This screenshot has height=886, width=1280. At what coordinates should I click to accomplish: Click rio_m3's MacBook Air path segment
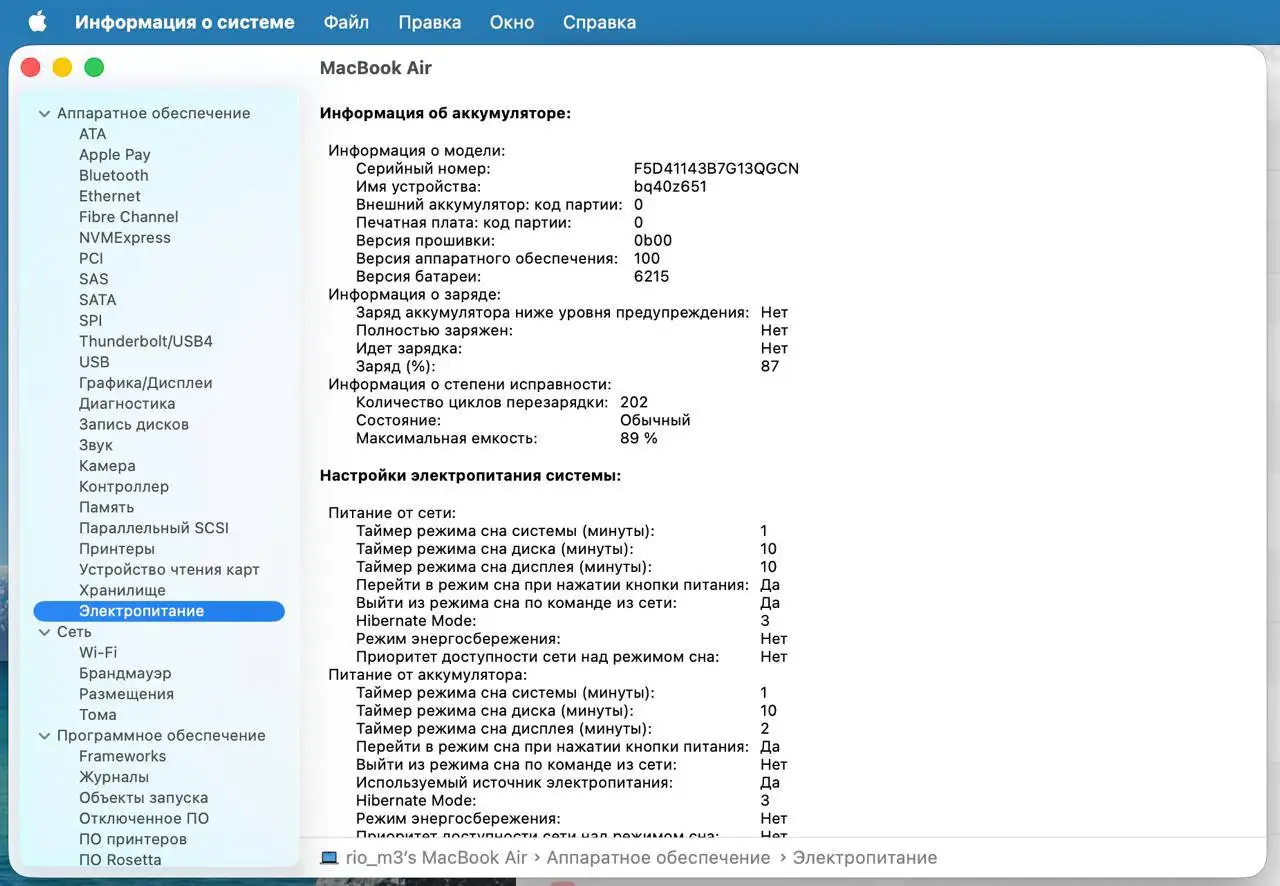coord(437,858)
